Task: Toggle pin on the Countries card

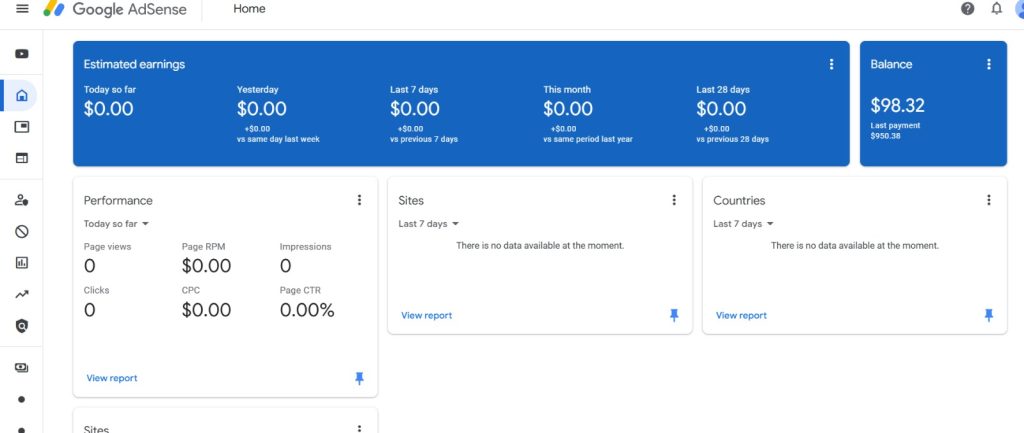Action: (x=989, y=315)
